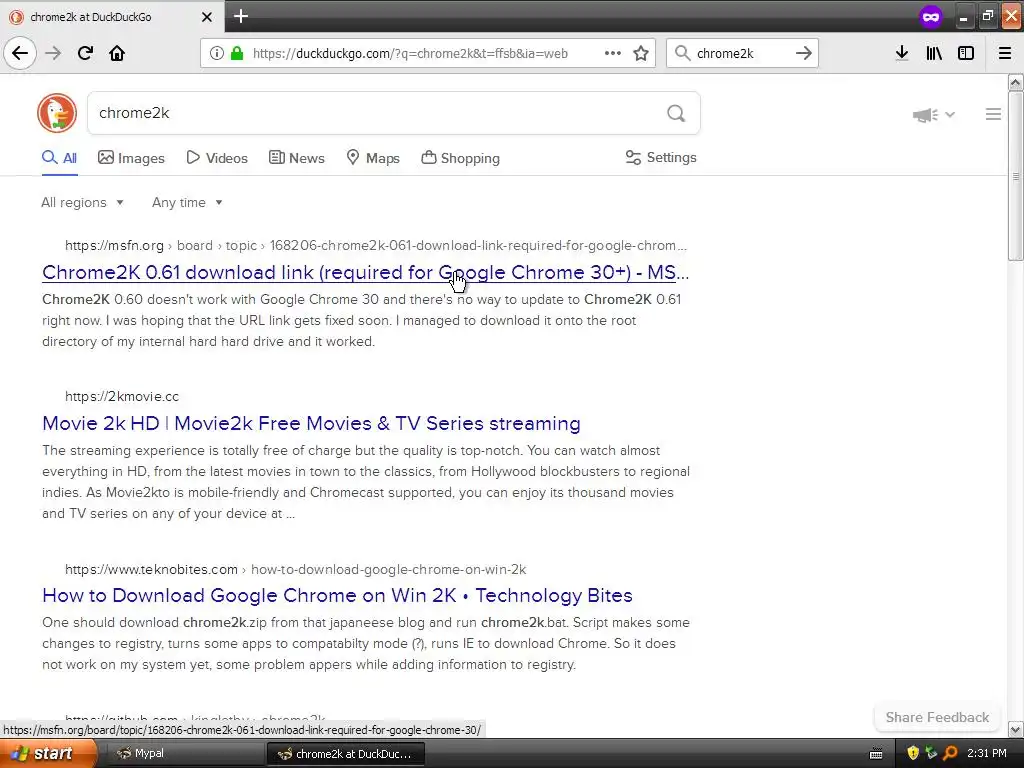Viewport: 1024px width, 768px height.
Task: Open the Library bookshelf icon
Action: pos(934,53)
